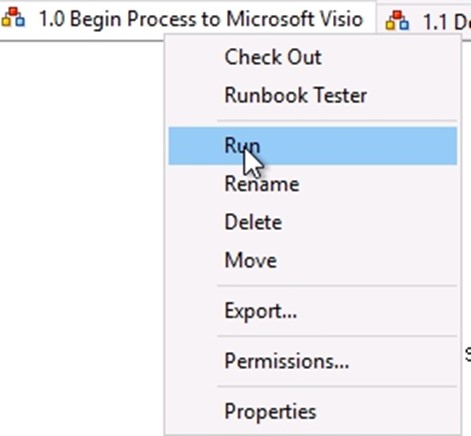Switch to the 1.0 Begin Process to Microsoft Visio tab

click(x=188, y=19)
